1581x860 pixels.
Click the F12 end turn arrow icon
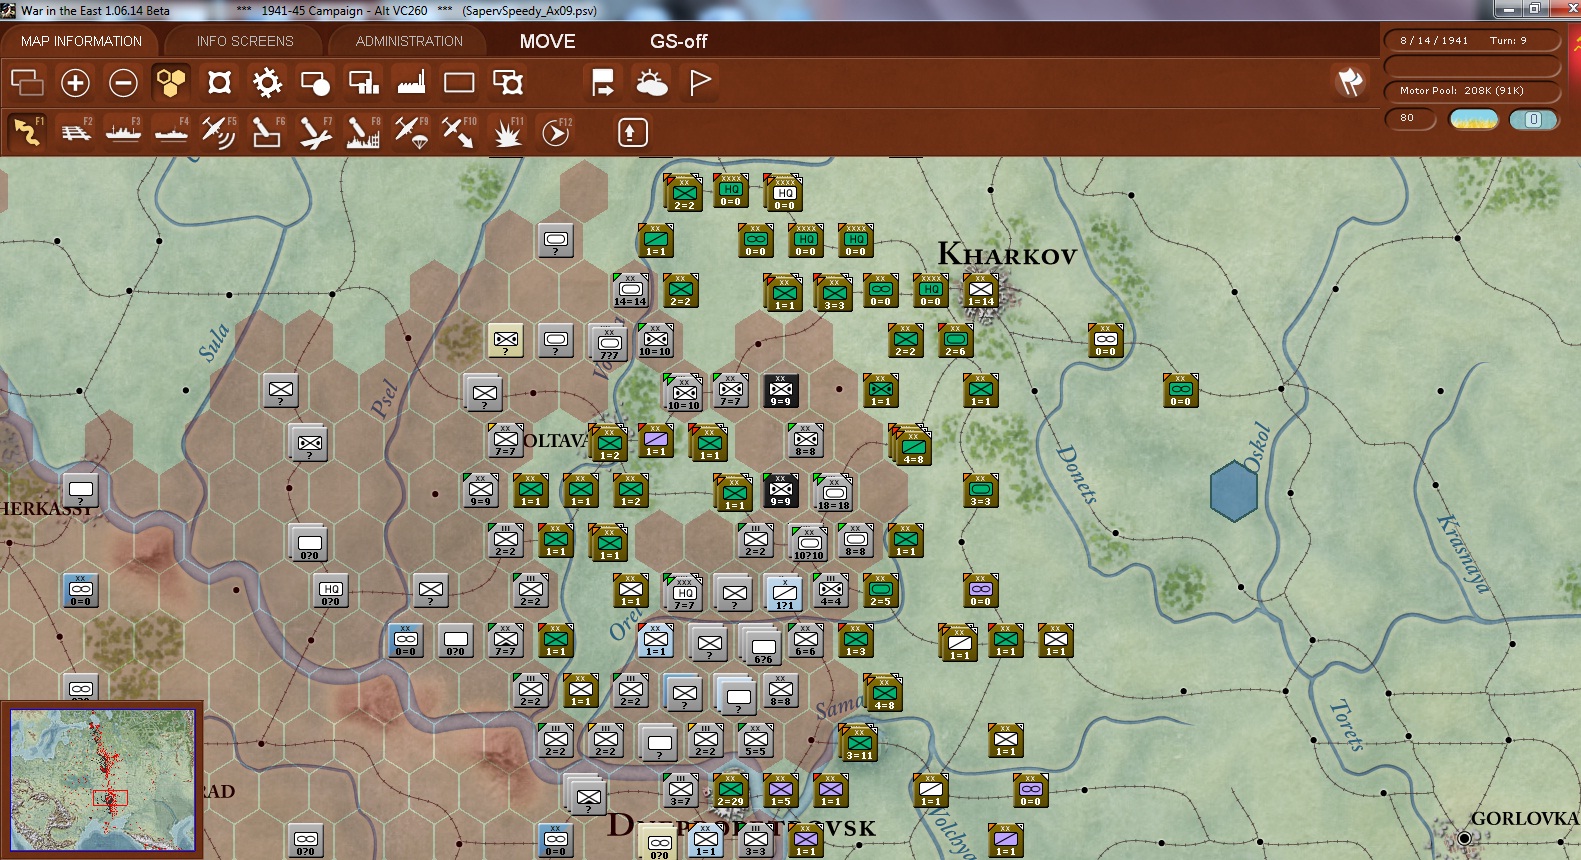pos(555,132)
